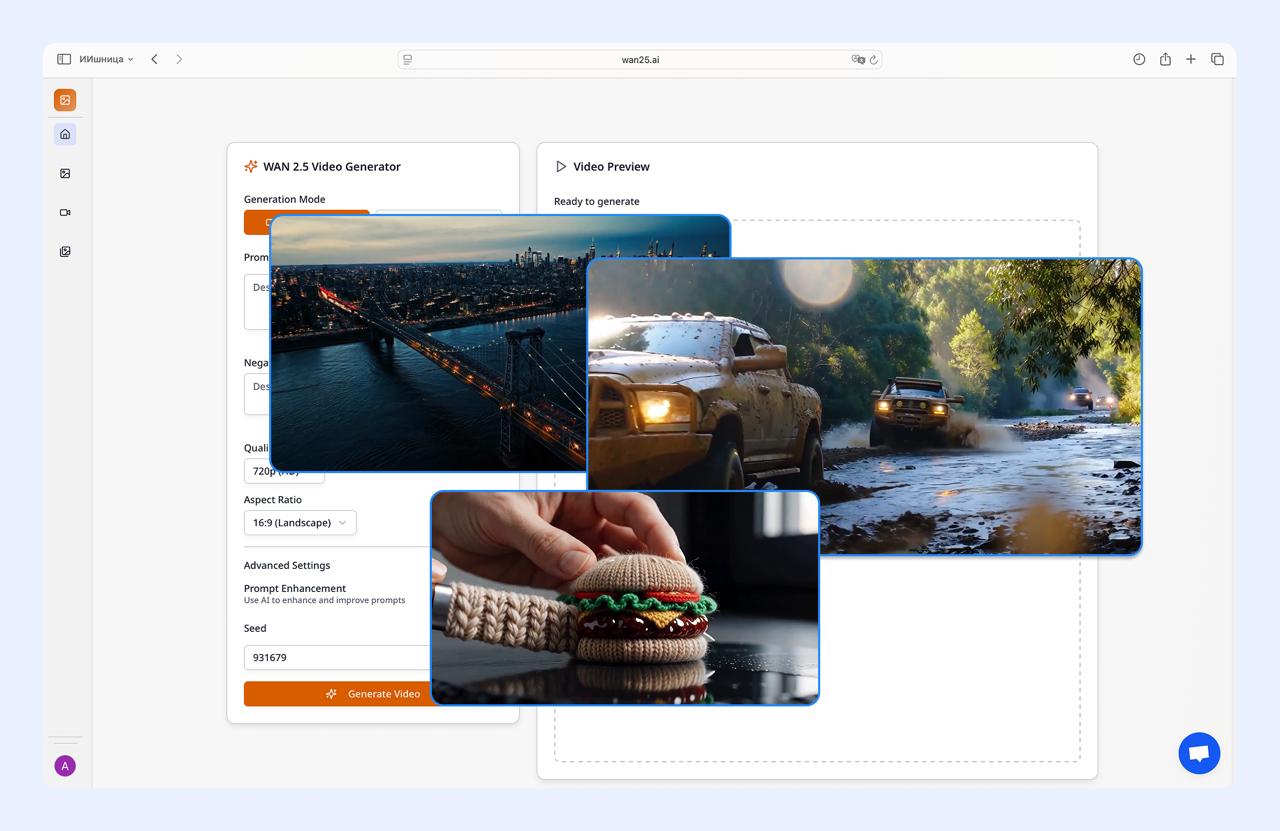Image resolution: width=1280 pixels, height=831 pixels.
Task: Click into the Negative Prompt text box
Action: [x=257, y=394]
